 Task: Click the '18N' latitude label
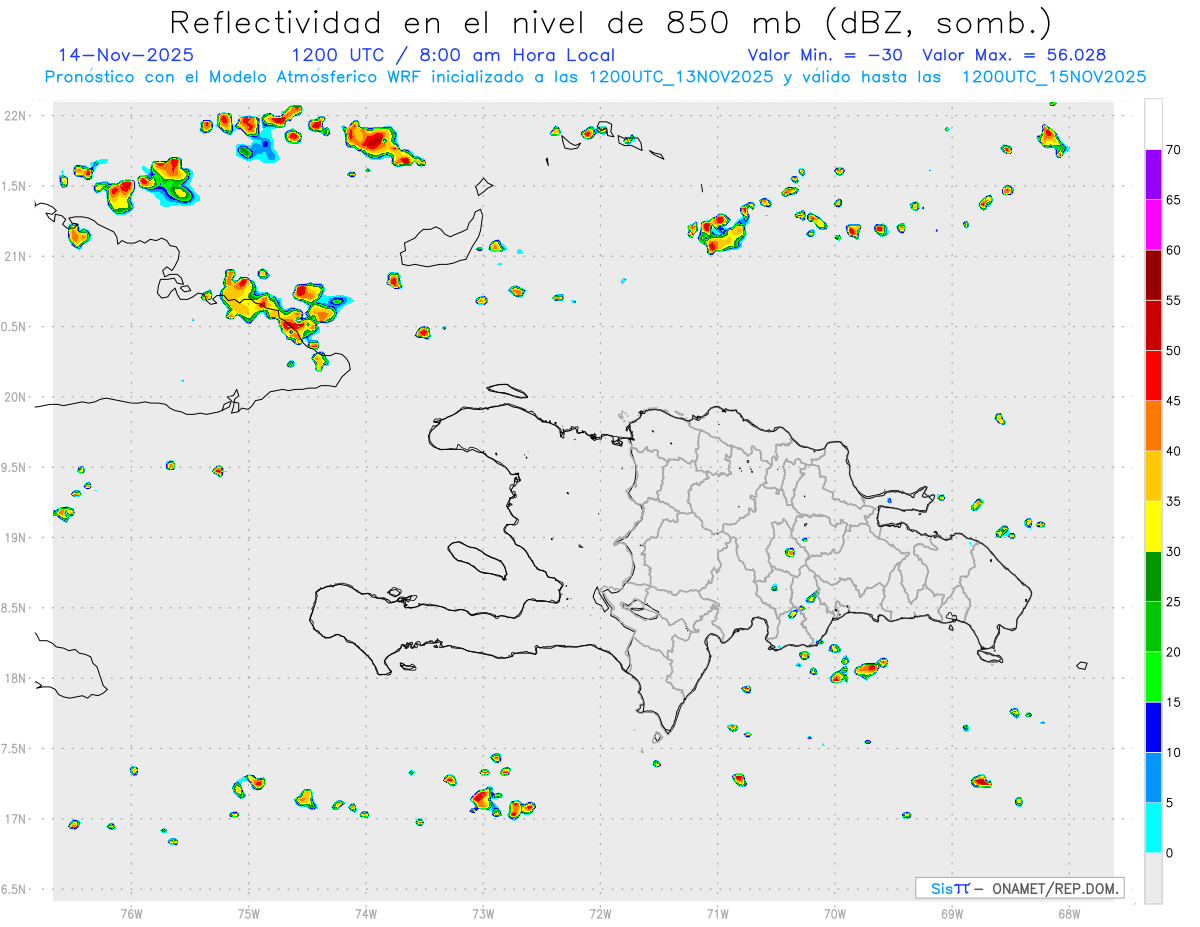point(16,679)
